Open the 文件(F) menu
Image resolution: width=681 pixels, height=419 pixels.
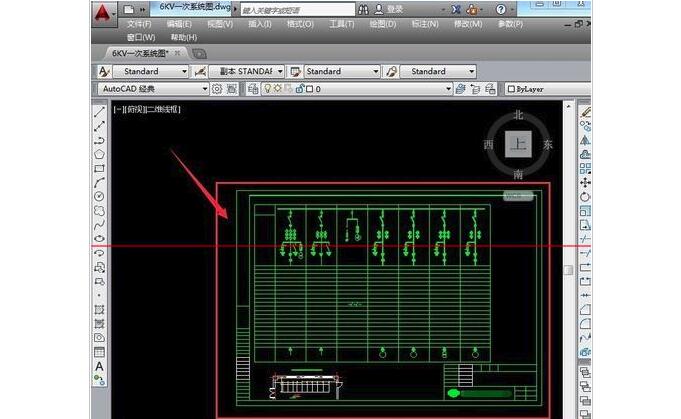click(139, 24)
